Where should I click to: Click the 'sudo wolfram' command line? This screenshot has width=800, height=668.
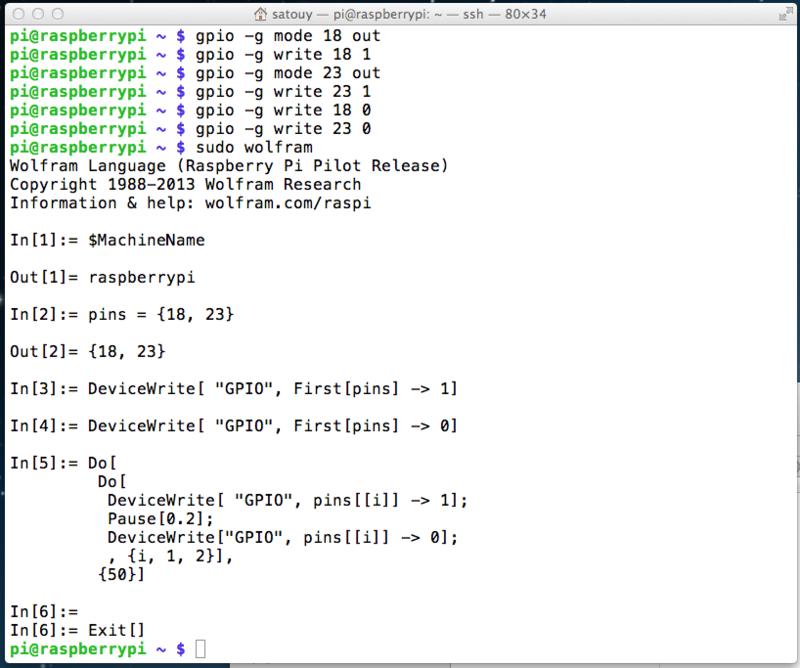point(254,147)
